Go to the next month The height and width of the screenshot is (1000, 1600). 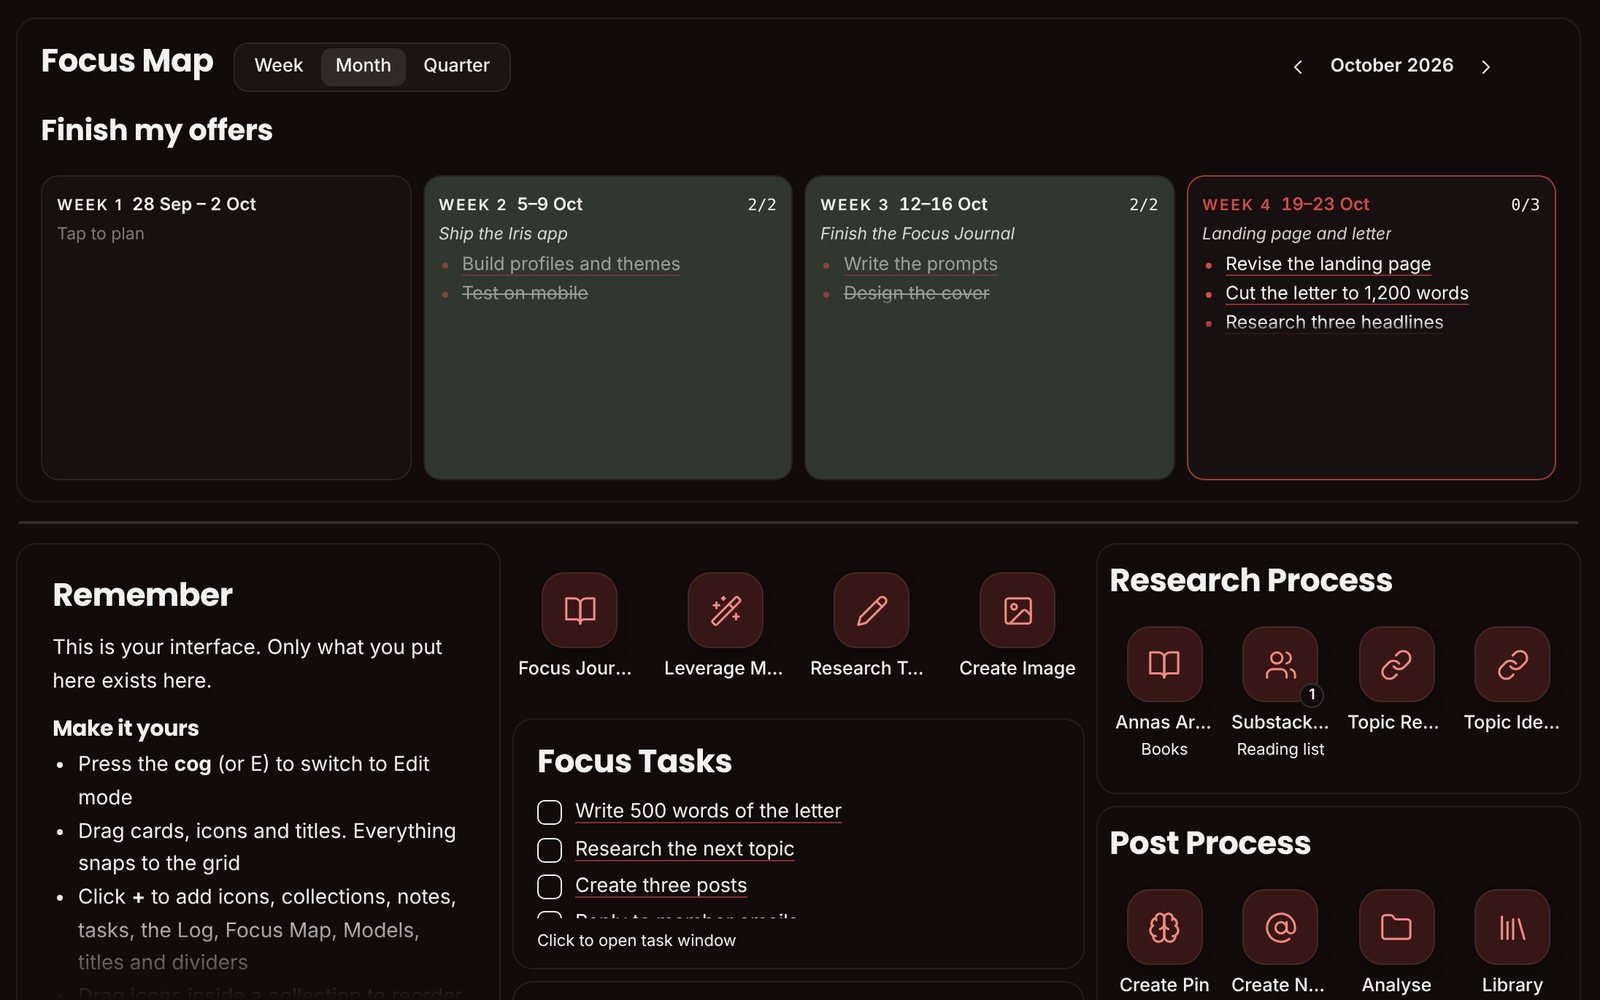pos(1486,67)
